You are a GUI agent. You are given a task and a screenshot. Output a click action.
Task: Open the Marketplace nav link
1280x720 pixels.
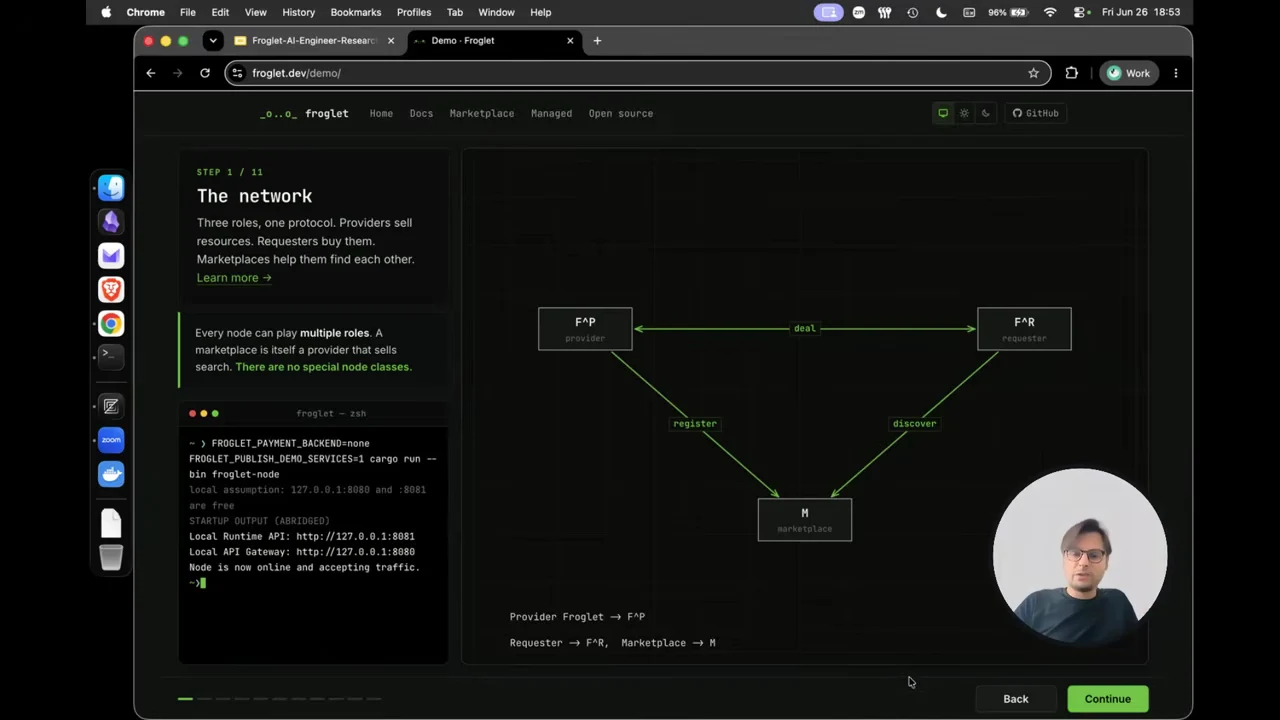[482, 113]
